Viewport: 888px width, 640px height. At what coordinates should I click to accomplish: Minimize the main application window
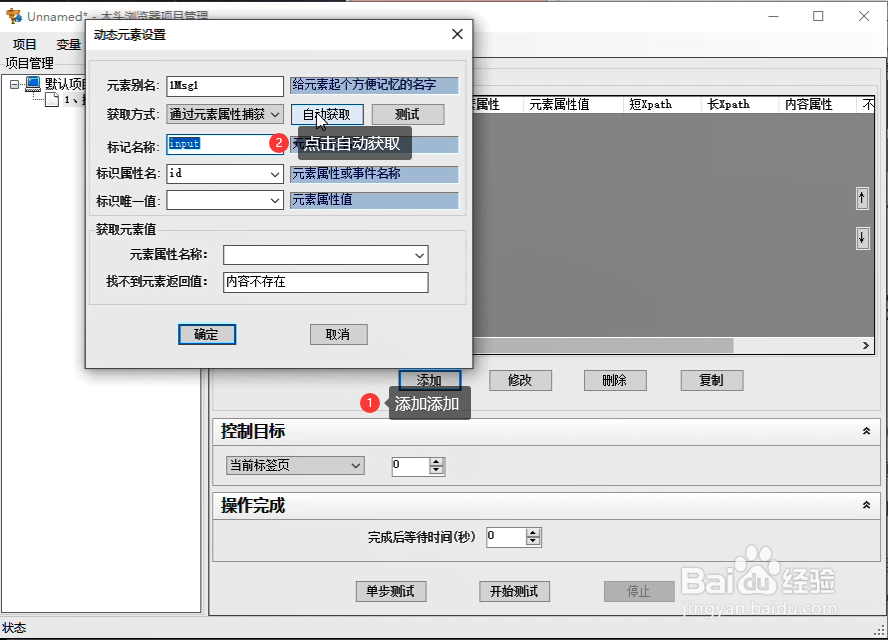pos(774,16)
